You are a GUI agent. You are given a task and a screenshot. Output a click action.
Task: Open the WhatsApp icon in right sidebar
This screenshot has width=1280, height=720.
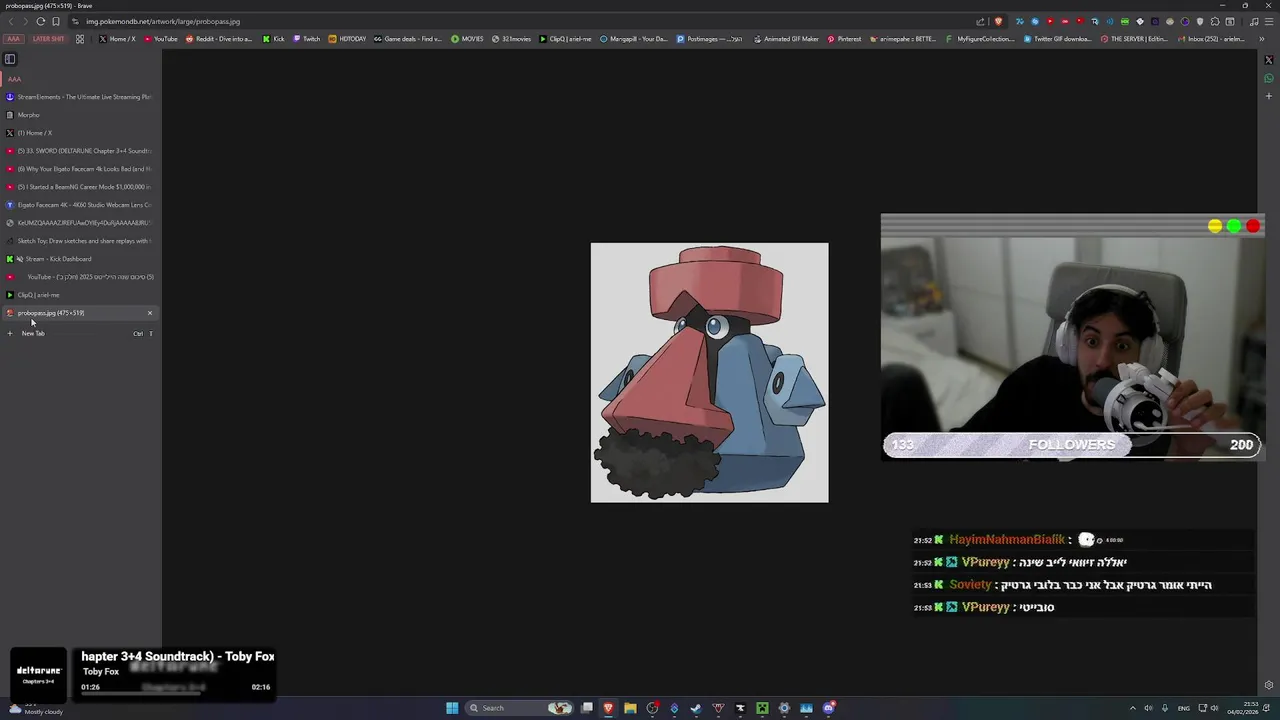[x=1269, y=78]
